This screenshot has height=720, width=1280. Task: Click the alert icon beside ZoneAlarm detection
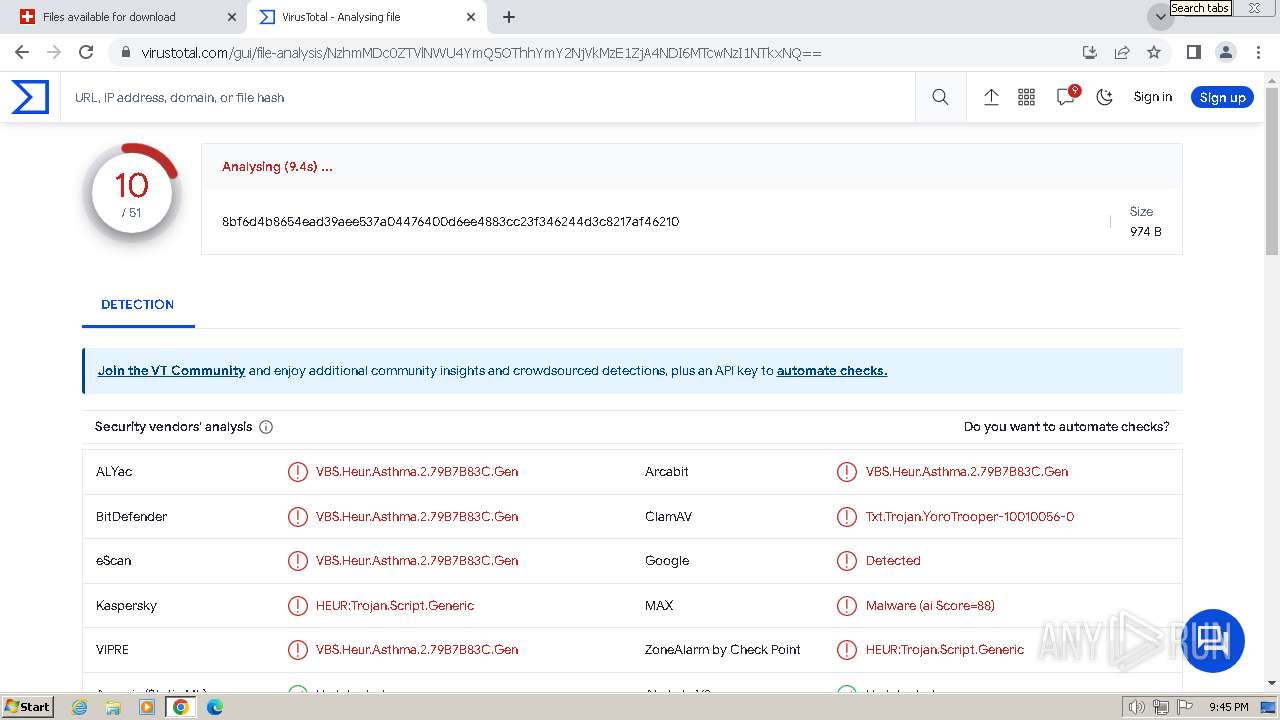[x=847, y=650]
